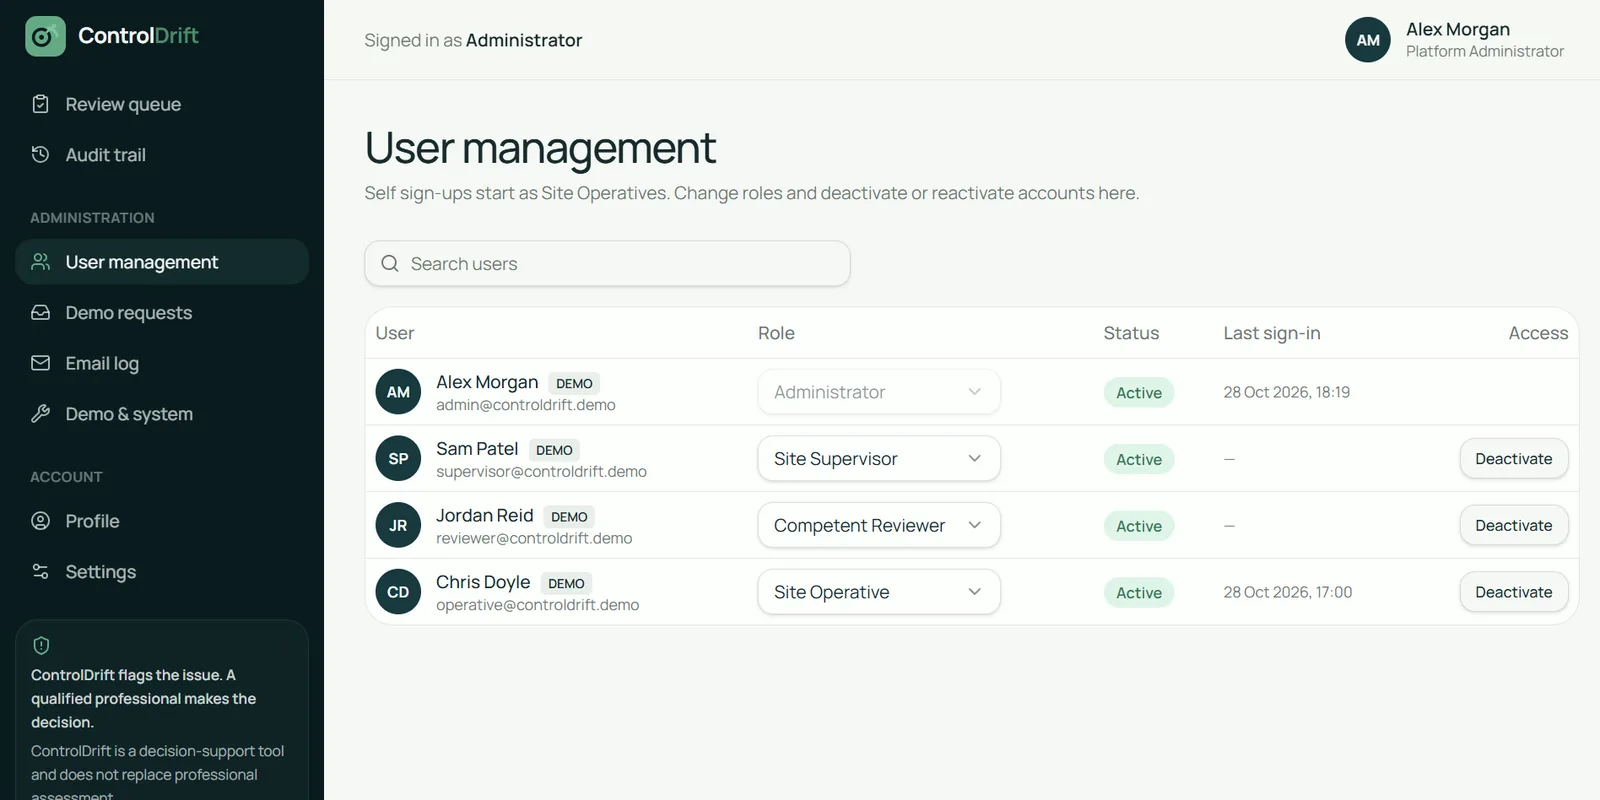Click the operative@controldrift.demo email

pos(537,605)
